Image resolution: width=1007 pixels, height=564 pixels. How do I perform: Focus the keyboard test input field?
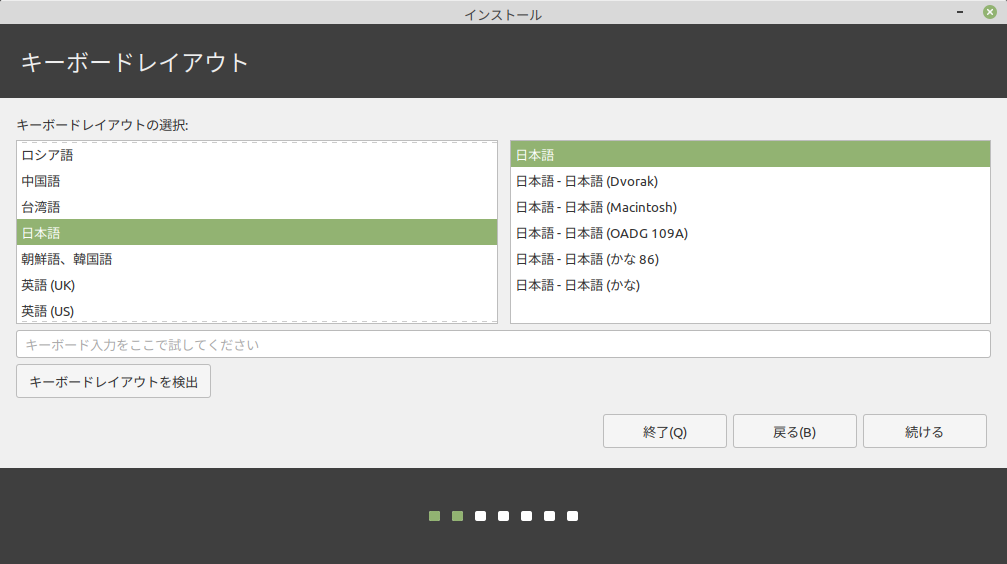[503, 344]
